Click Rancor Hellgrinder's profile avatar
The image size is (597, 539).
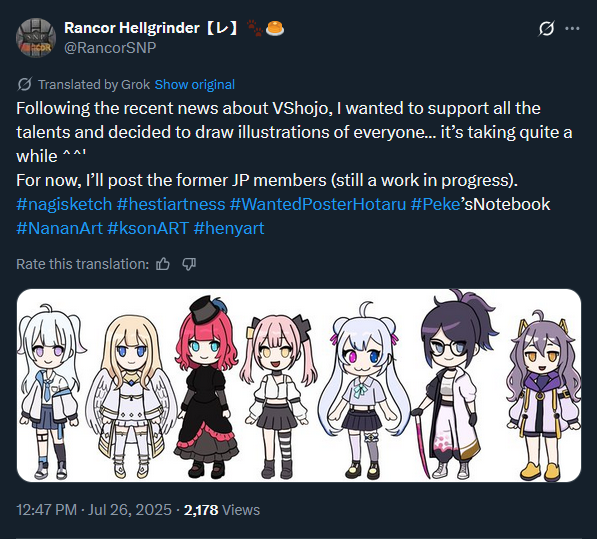click(x=36, y=38)
